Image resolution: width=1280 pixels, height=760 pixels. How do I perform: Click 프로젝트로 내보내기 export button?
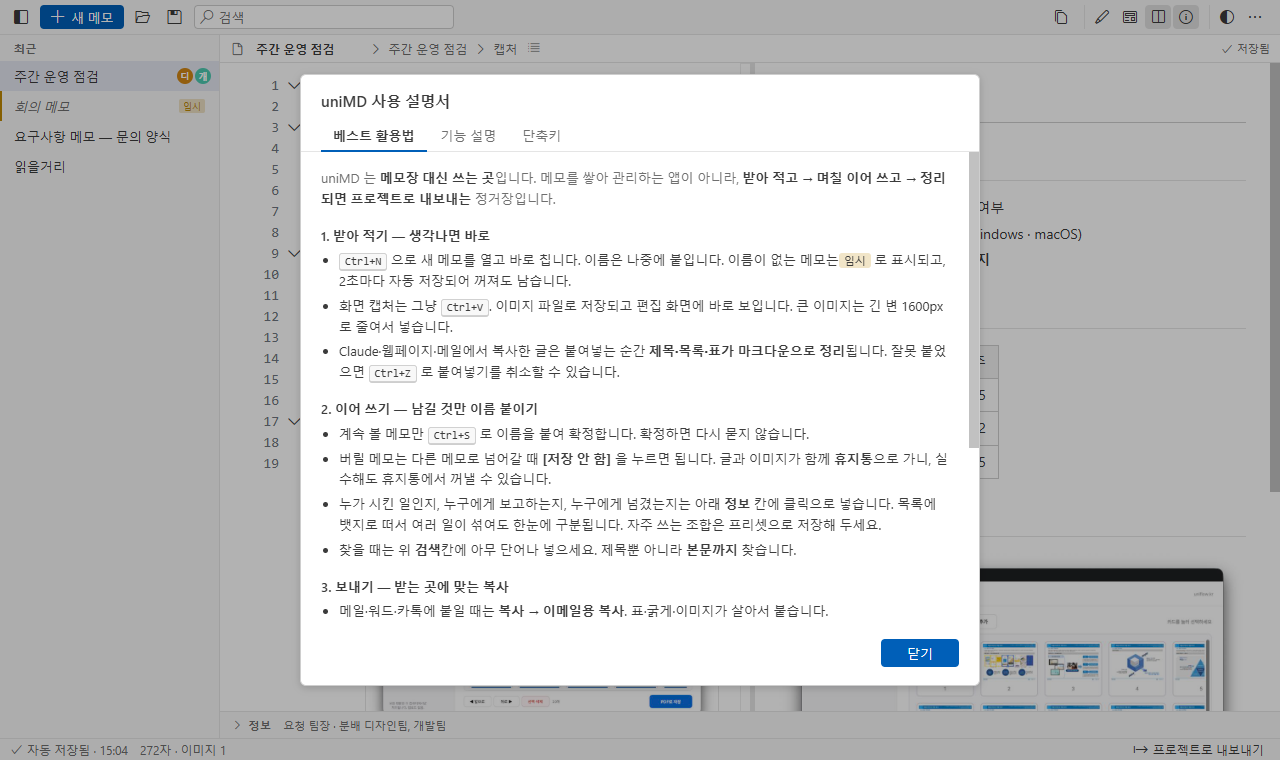click(1198, 749)
